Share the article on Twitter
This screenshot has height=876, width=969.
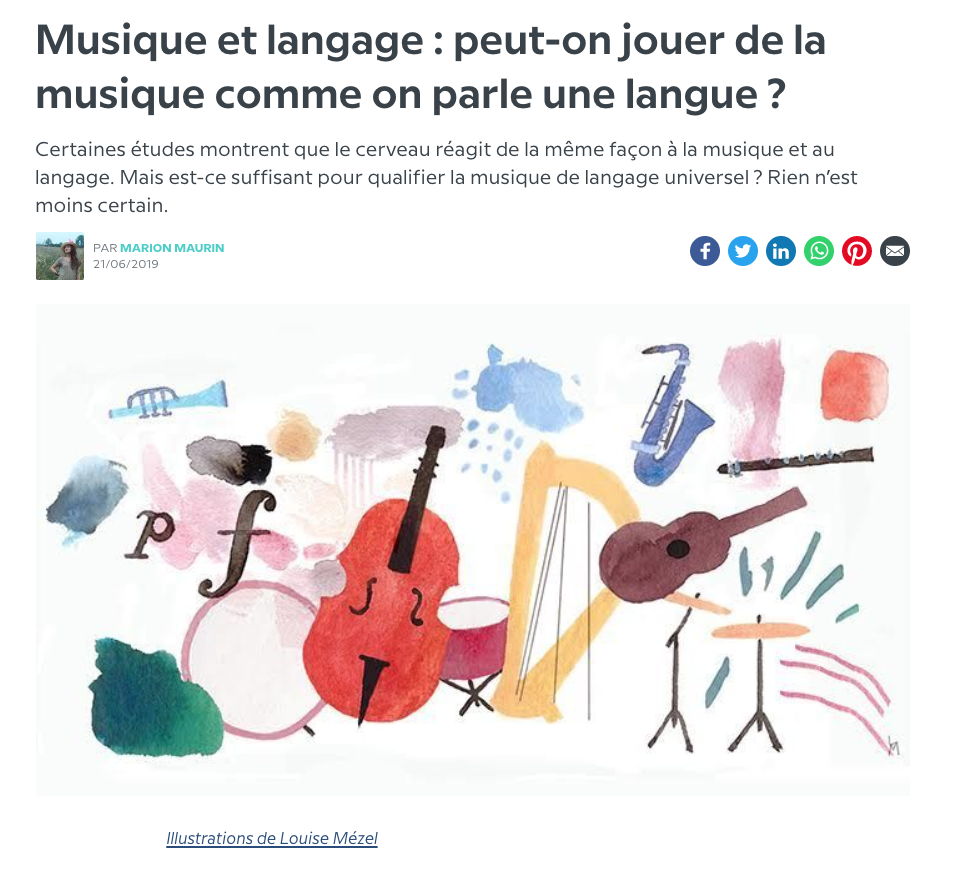742,251
